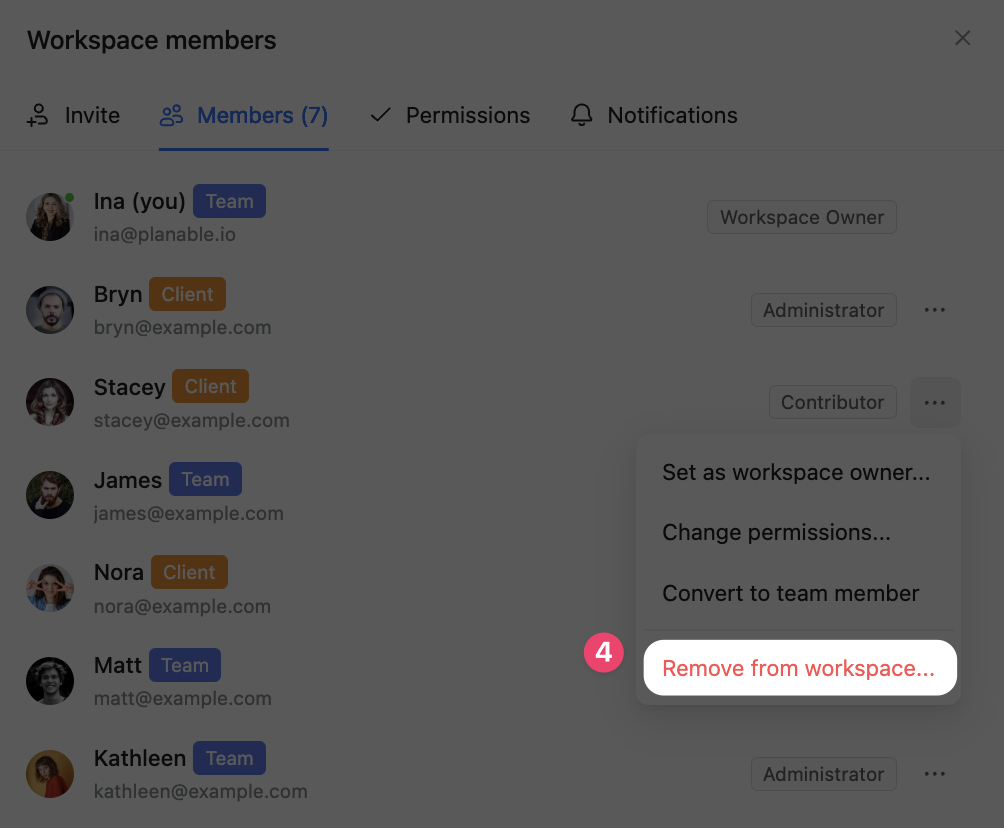The width and height of the screenshot is (1004, 828).
Task: Select Change permissions menu entry
Action: click(776, 532)
